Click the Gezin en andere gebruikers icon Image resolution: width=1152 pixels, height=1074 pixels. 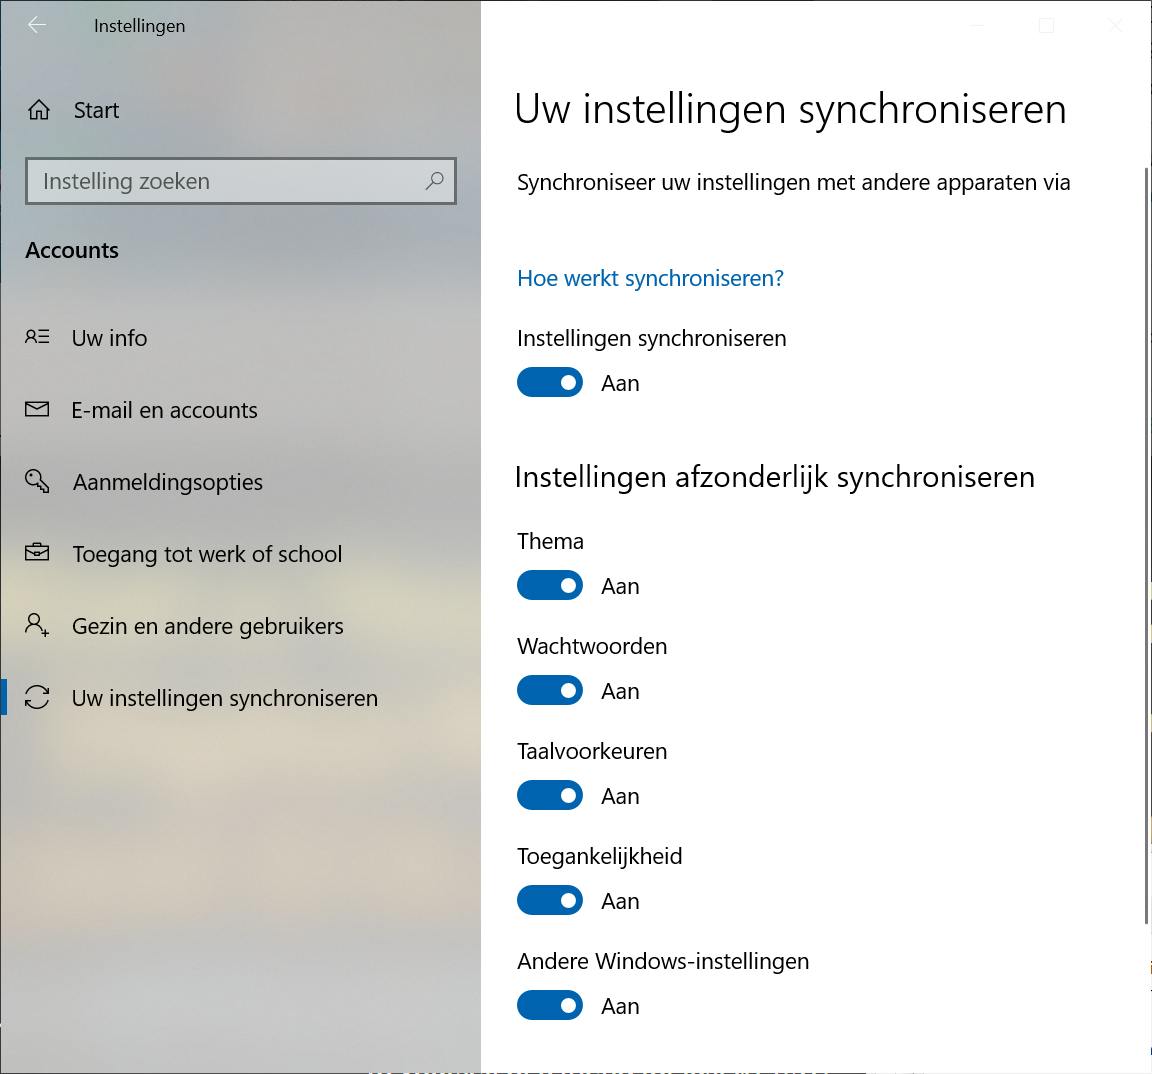[37, 625]
